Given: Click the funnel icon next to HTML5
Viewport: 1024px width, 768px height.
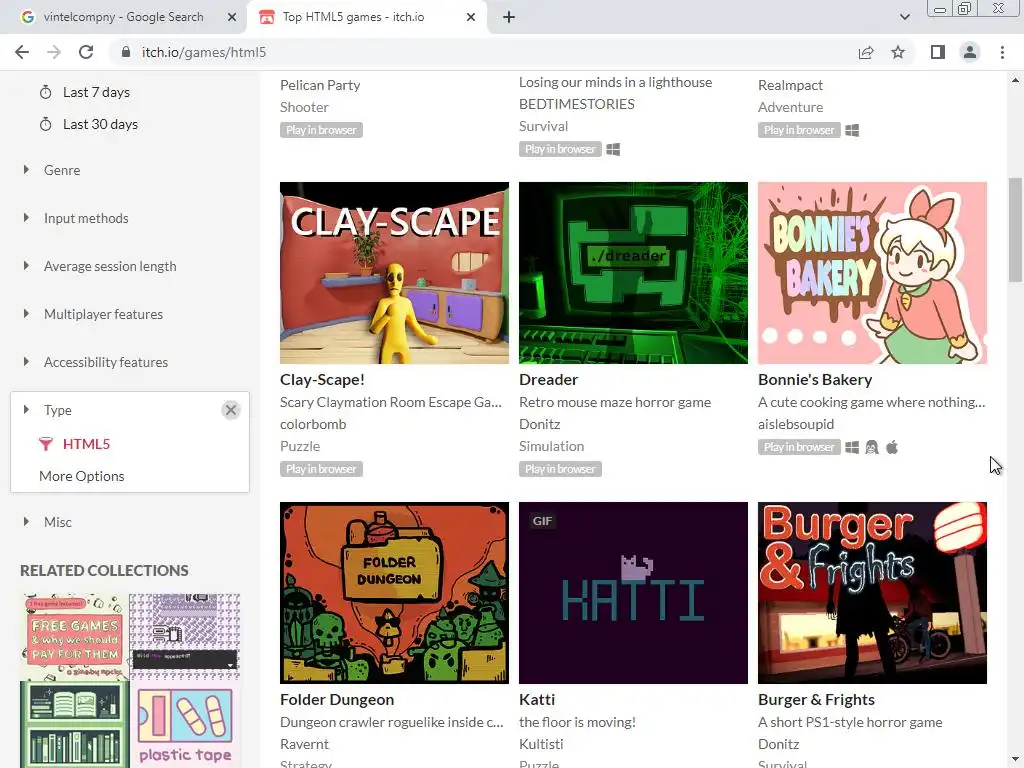Looking at the screenshot, I should tap(46, 444).
